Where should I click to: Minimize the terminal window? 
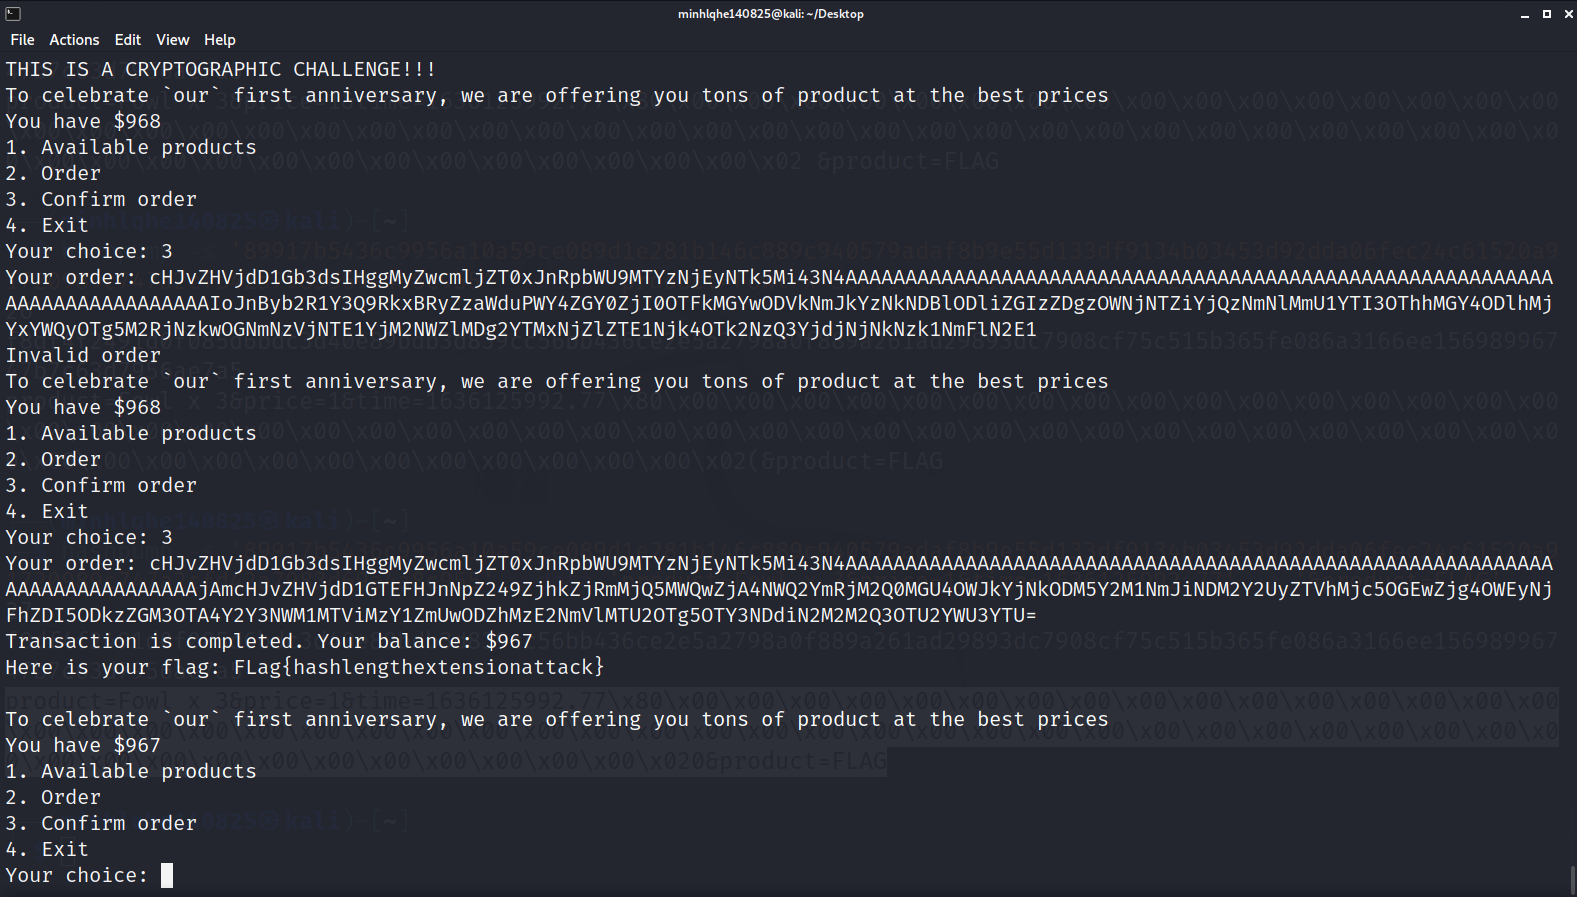[x=1524, y=13]
